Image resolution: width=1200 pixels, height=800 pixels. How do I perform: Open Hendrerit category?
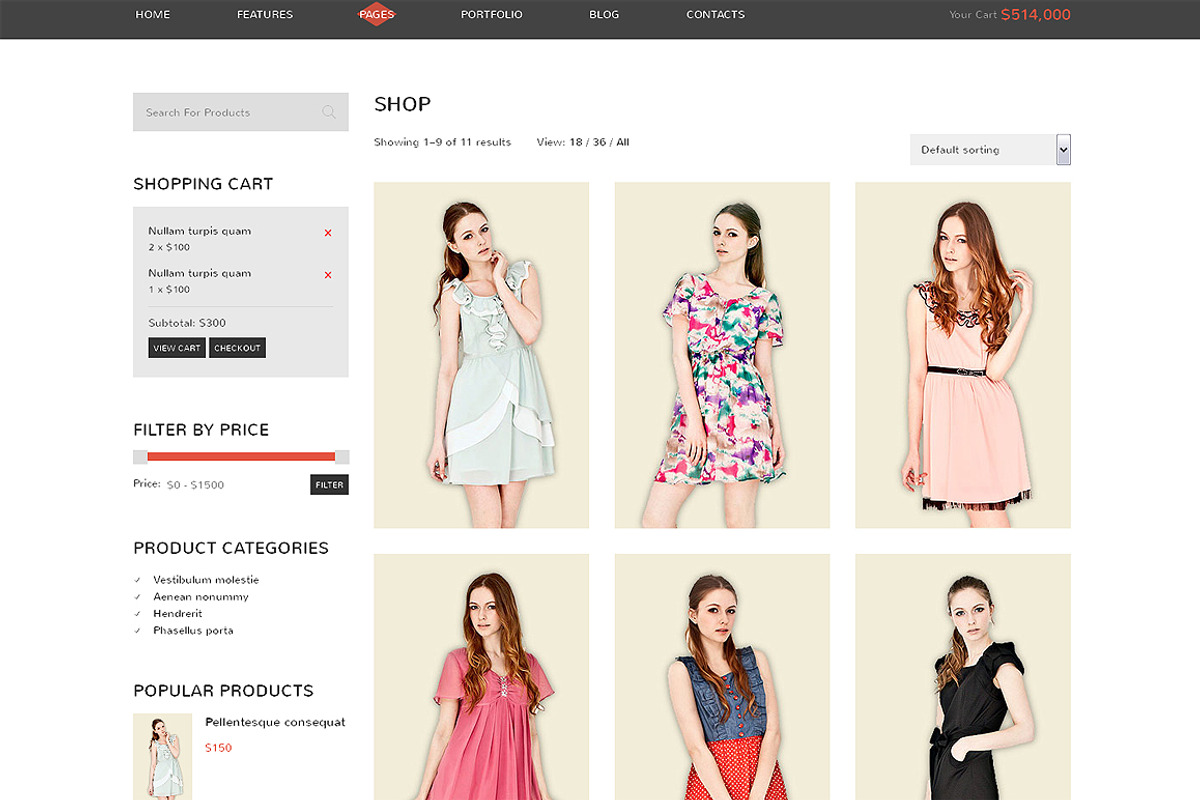(x=178, y=614)
